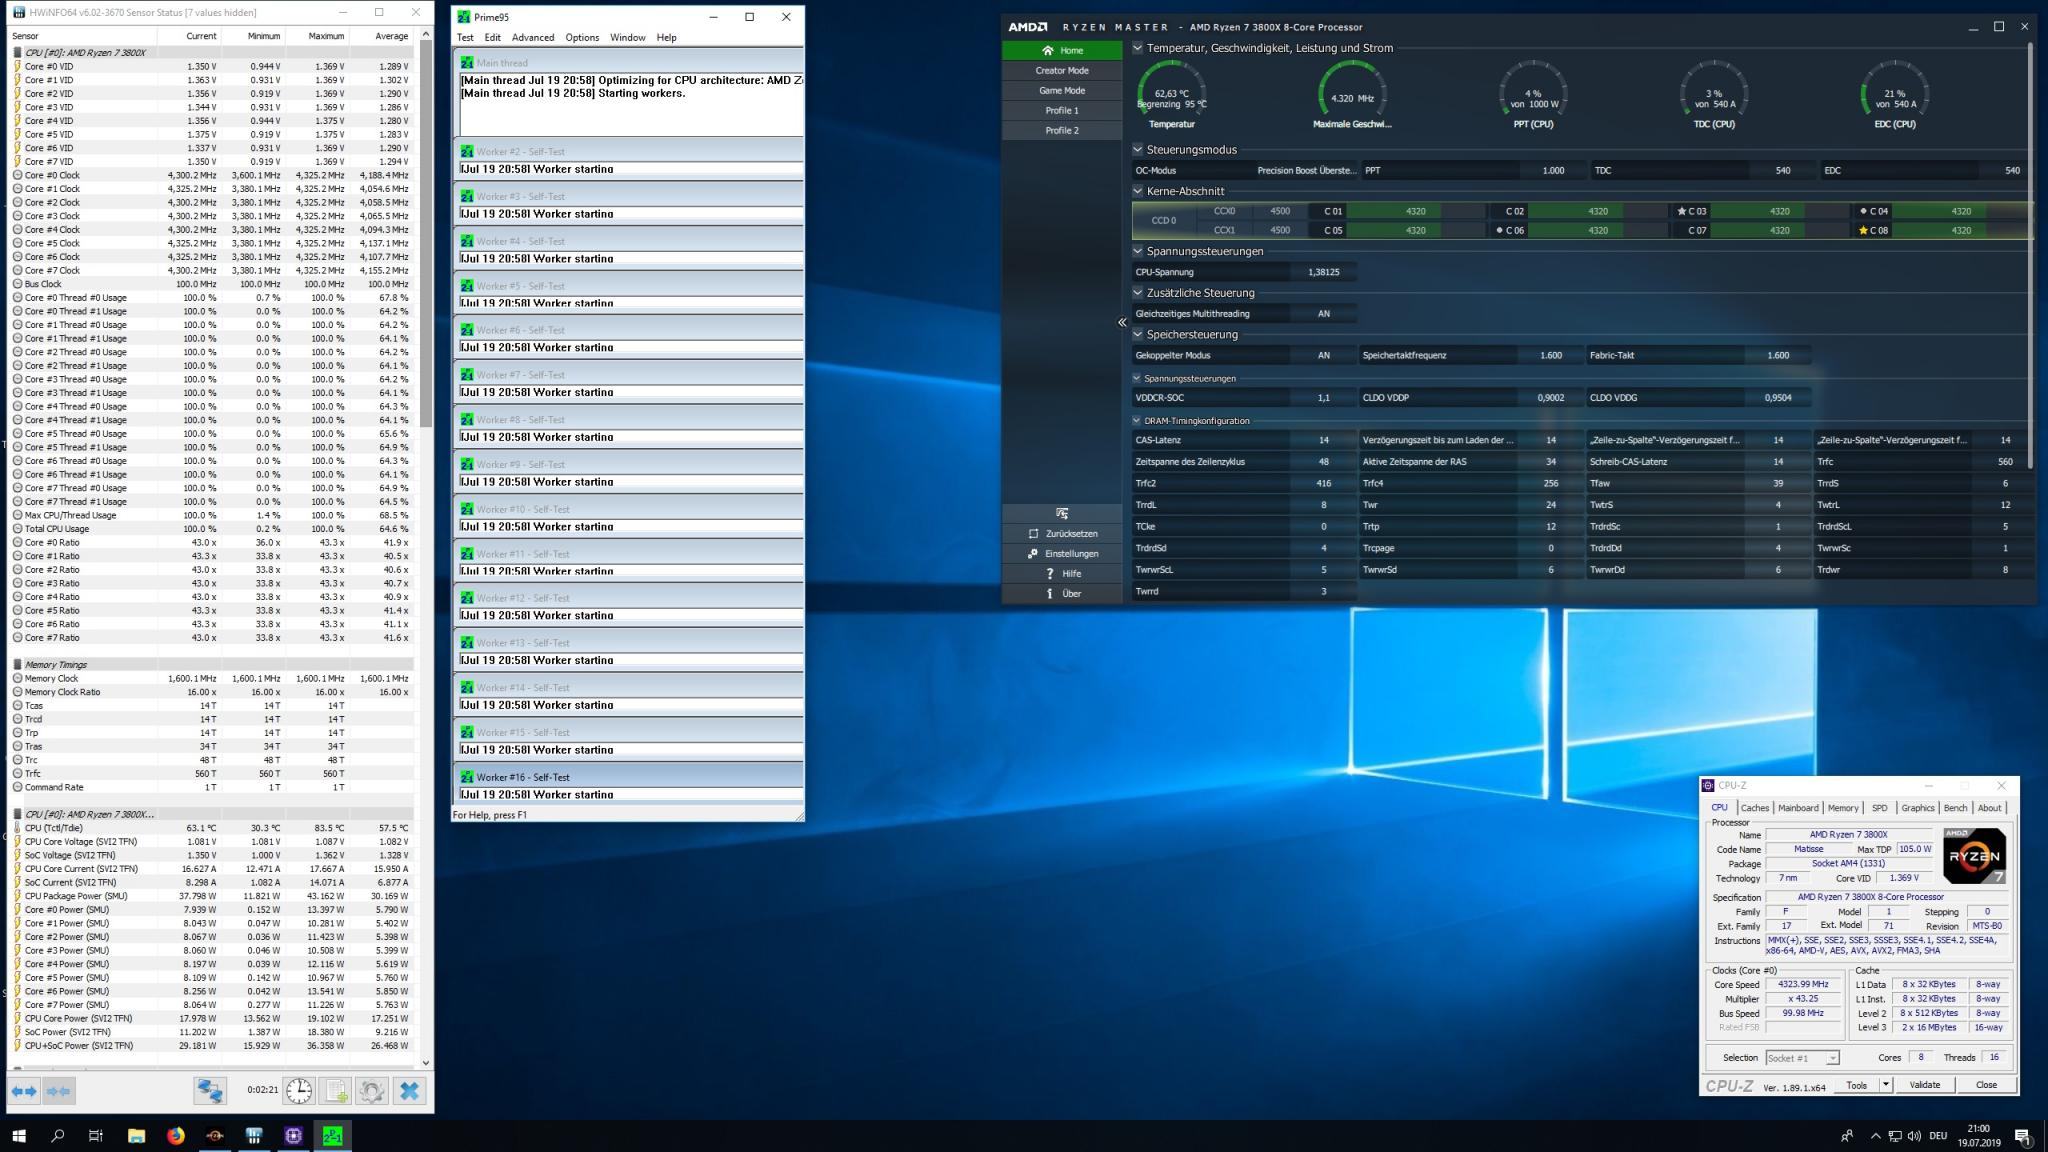Image resolution: width=2048 pixels, height=1152 pixels.
Task: Select Game Mode in Ryzen Master
Action: (x=1061, y=90)
